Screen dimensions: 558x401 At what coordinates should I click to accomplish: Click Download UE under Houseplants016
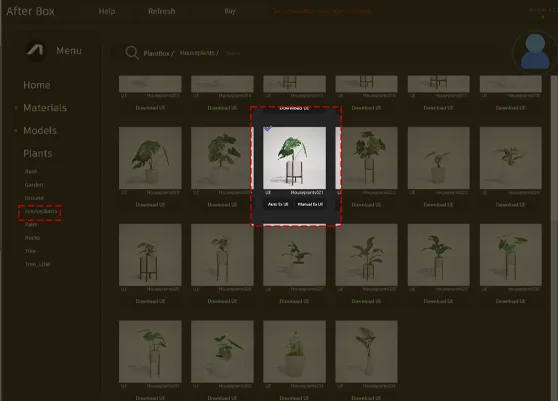[367, 108]
